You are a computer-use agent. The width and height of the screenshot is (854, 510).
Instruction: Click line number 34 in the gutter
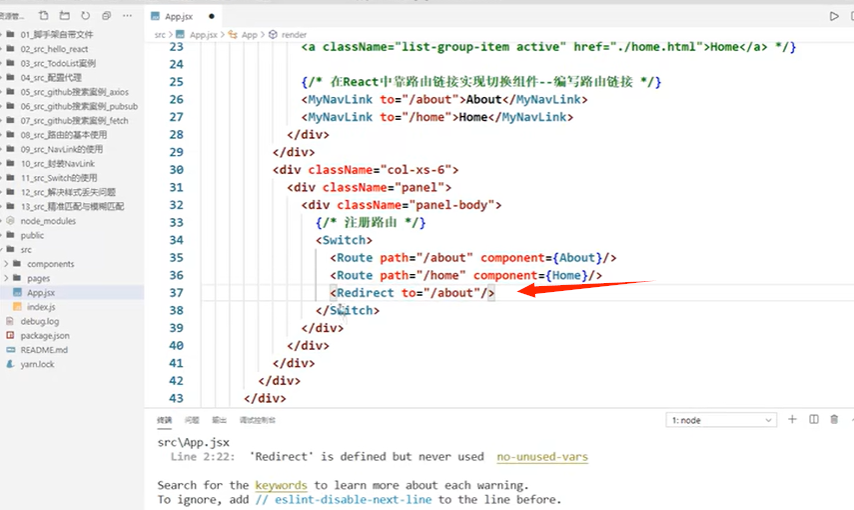(x=176, y=240)
